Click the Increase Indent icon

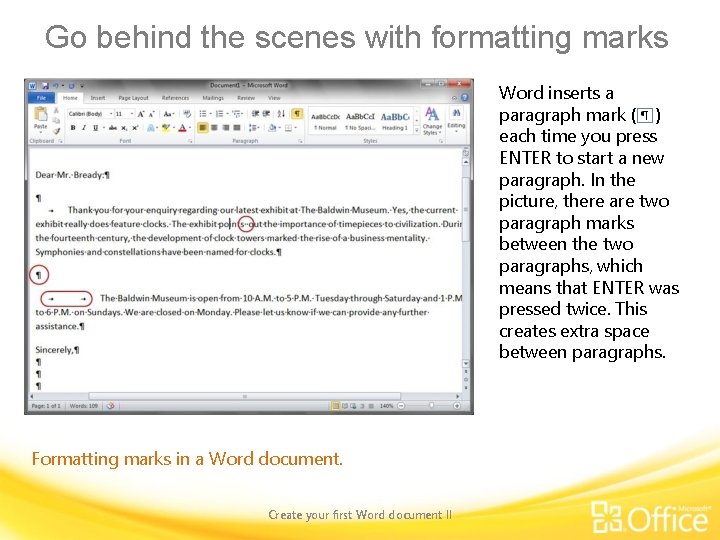266,114
